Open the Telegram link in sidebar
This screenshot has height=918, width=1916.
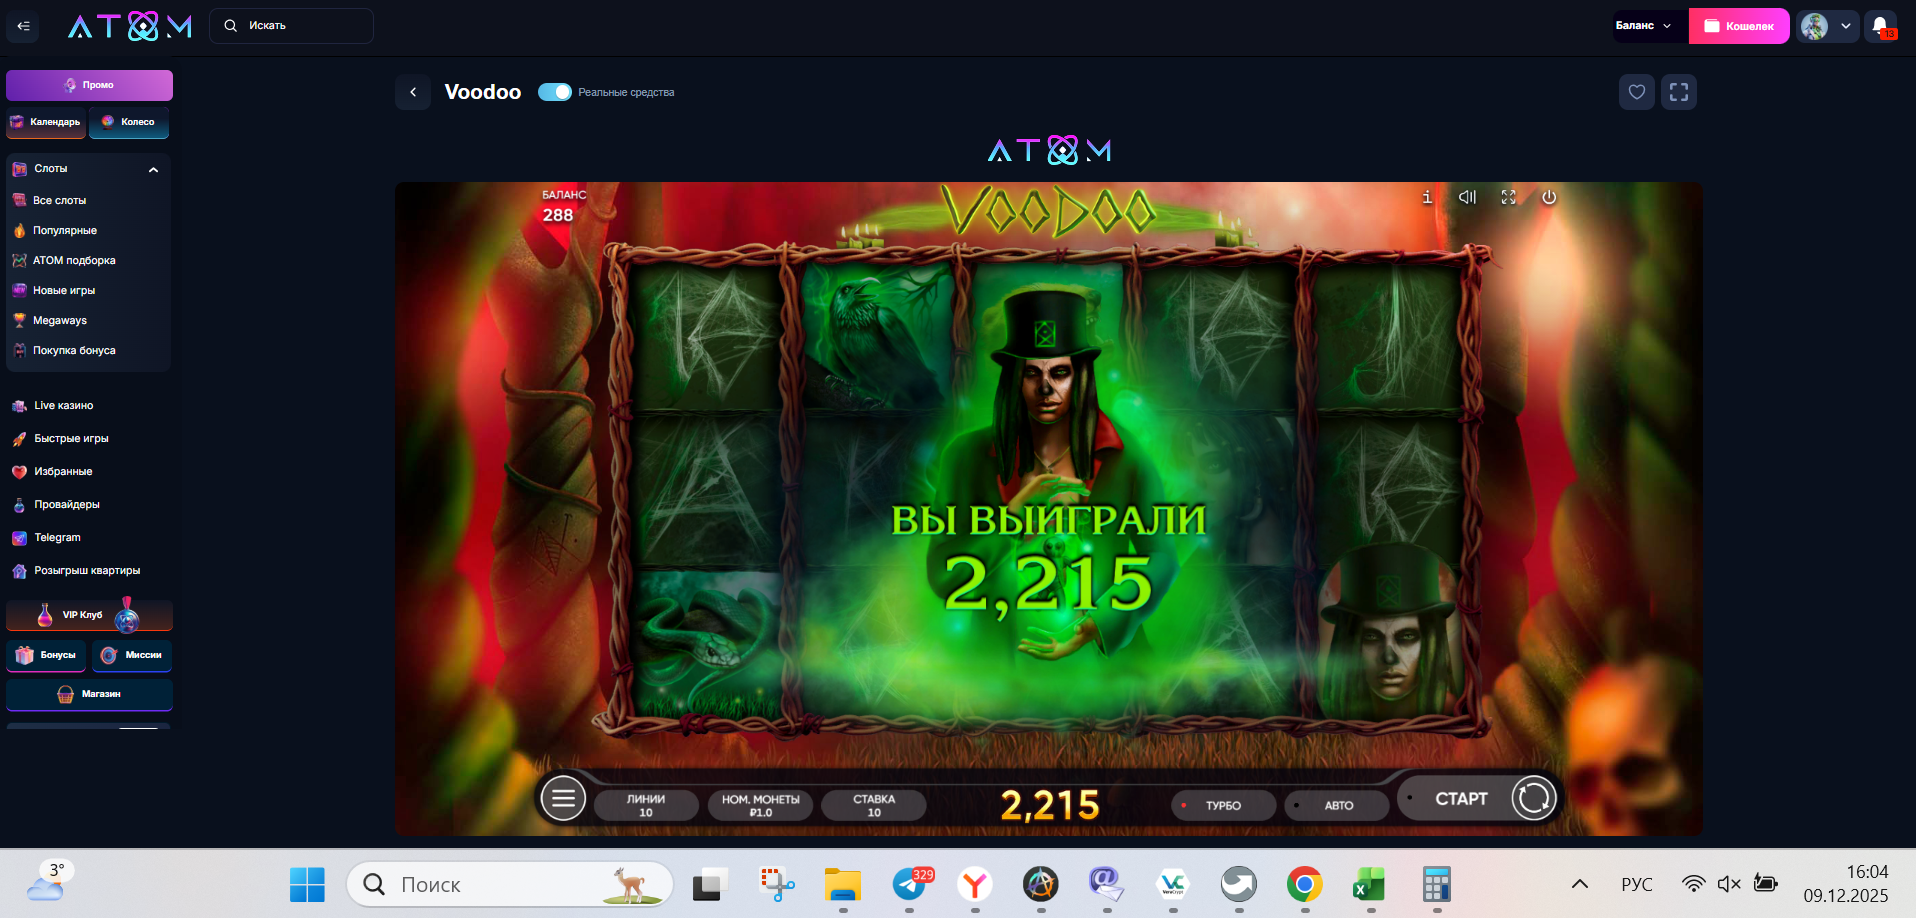(x=57, y=538)
